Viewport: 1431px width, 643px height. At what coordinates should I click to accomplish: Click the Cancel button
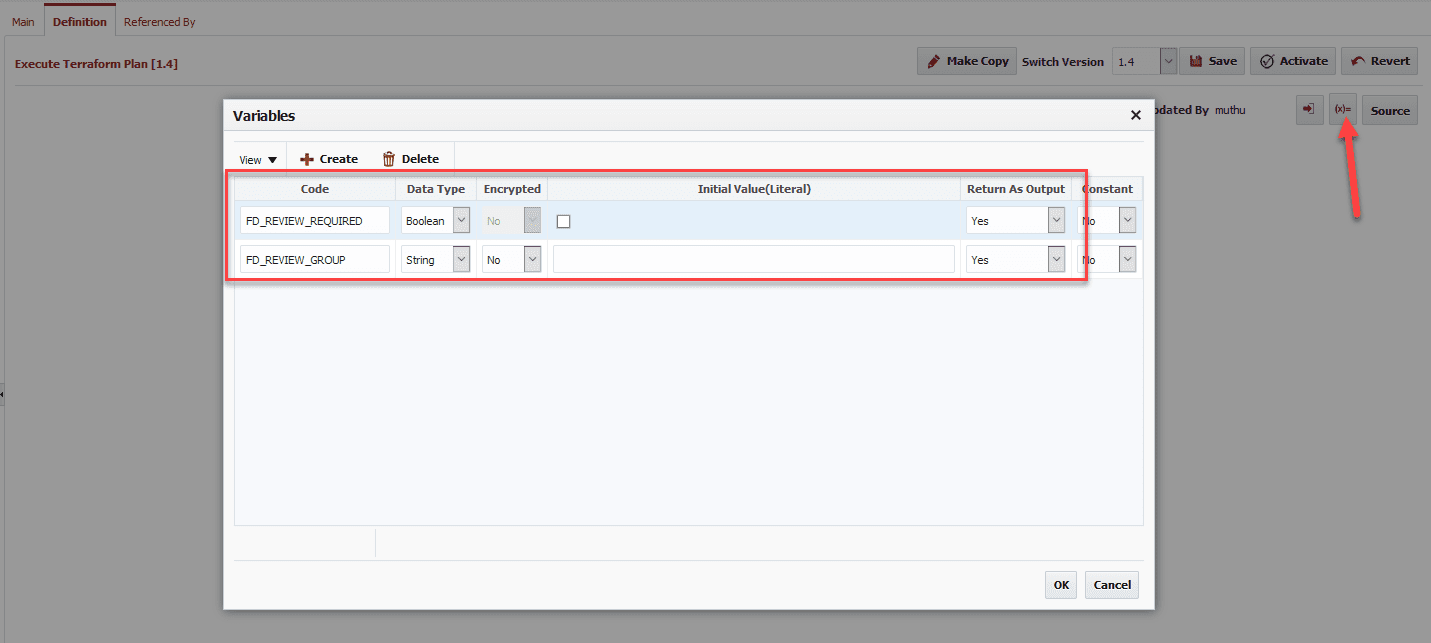pyautogui.click(x=1112, y=585)
